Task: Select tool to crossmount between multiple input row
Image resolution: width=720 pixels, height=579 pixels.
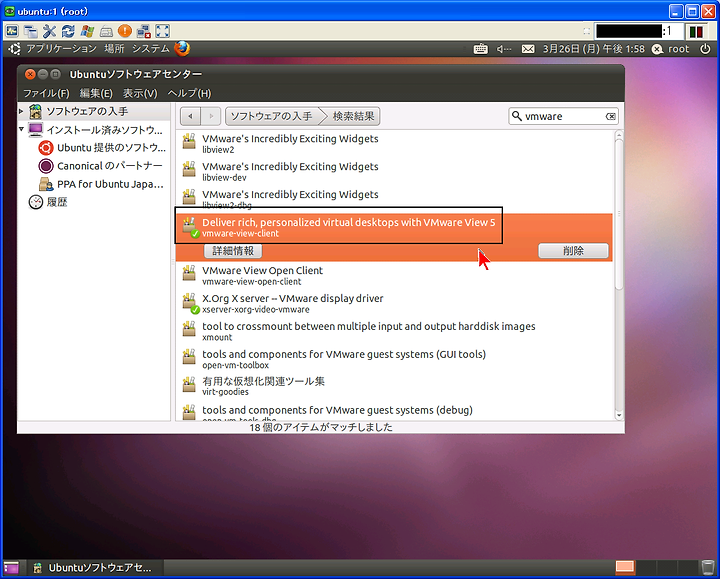Action: coord(394,331)
